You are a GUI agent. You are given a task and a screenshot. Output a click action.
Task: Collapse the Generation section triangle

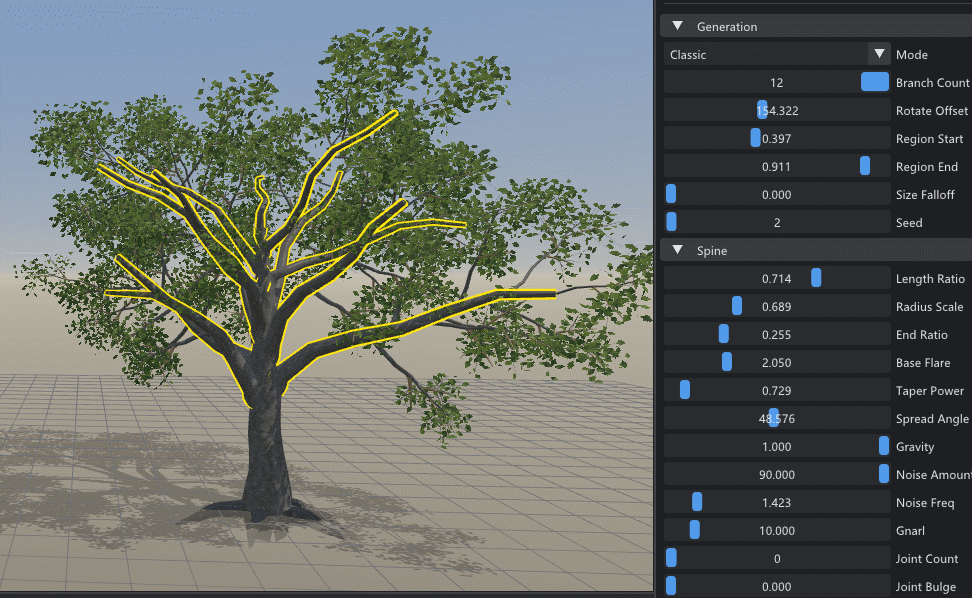[x=678, y=26]
